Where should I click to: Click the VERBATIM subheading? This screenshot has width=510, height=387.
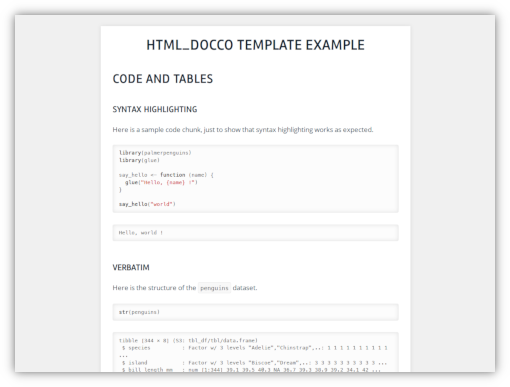(131, 267)
